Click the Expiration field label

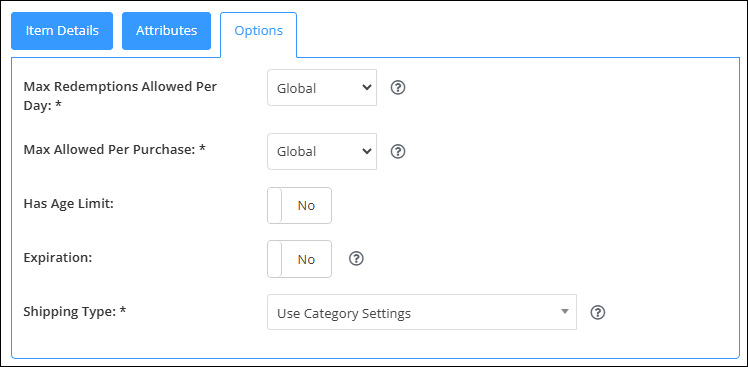[58, 257]
